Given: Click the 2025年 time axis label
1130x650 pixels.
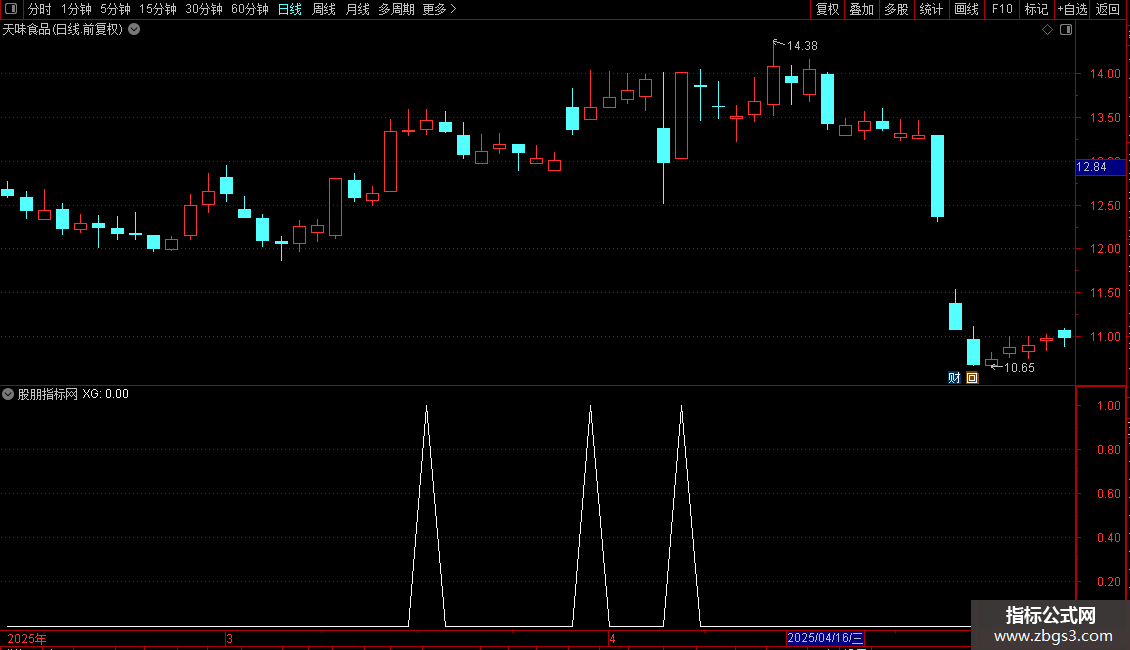Looking at the screenshot, I should (27, 638).
